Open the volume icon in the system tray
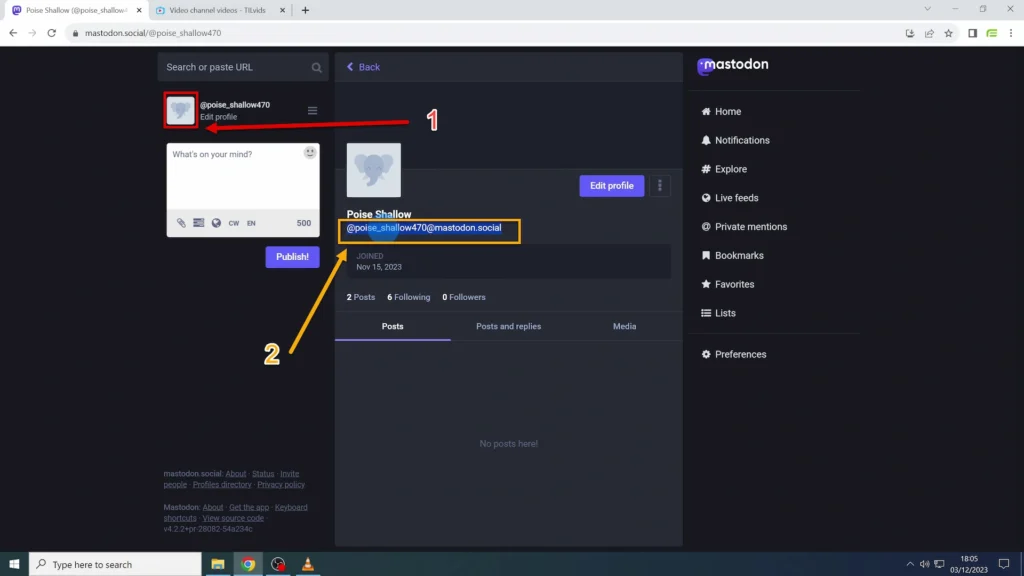 click(924, 564)
